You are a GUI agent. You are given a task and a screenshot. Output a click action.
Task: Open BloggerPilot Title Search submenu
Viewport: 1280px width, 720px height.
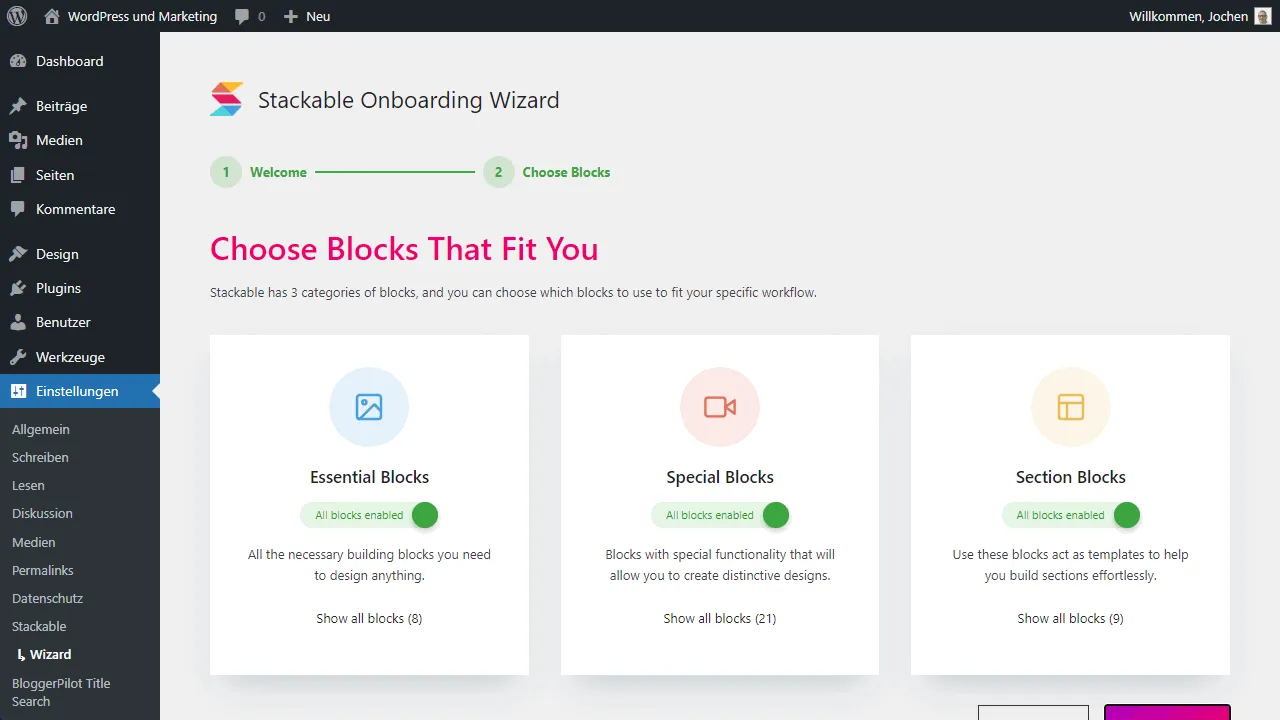(61, 692)
